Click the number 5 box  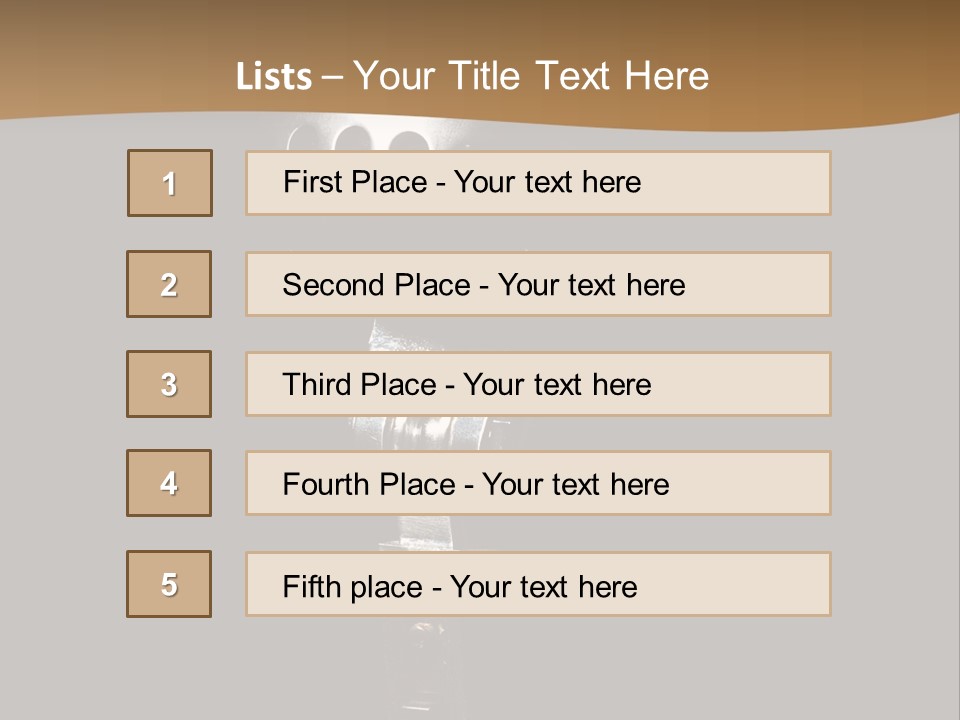(x=169, y=584)
